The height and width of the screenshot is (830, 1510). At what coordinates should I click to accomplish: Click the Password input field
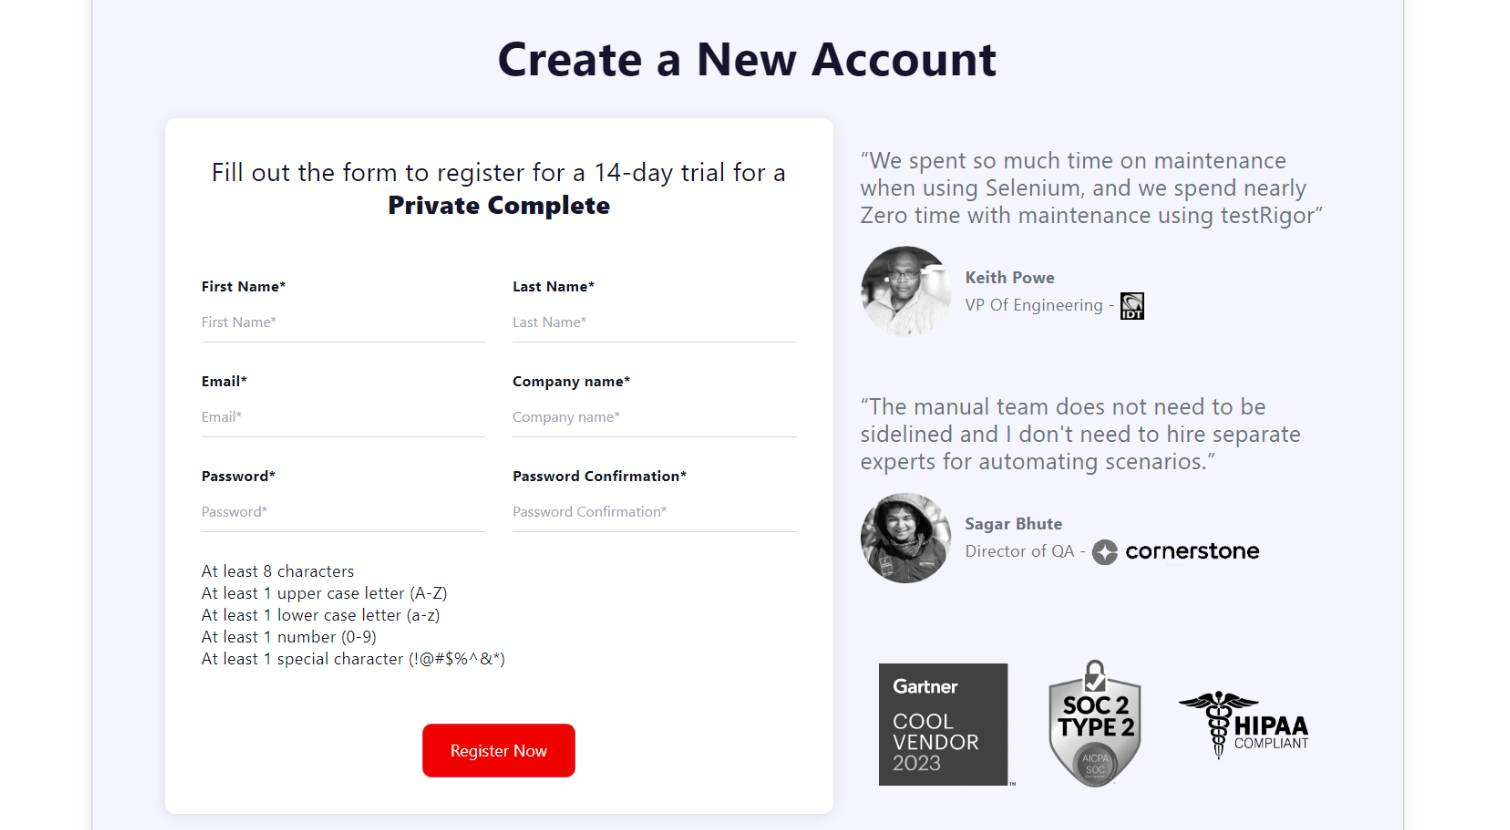click(343, 512)
